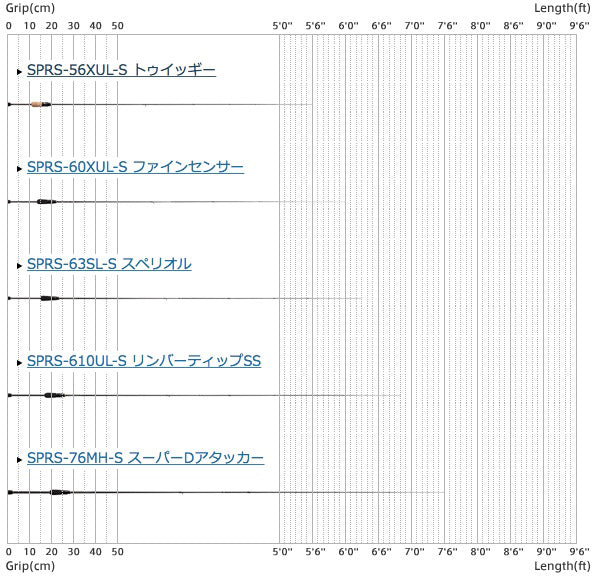Viewport: 599px width, 579px height.
Task: Click arrow bullet beside SPRS-56XUL-S
Action: click(x=19, y=71)
